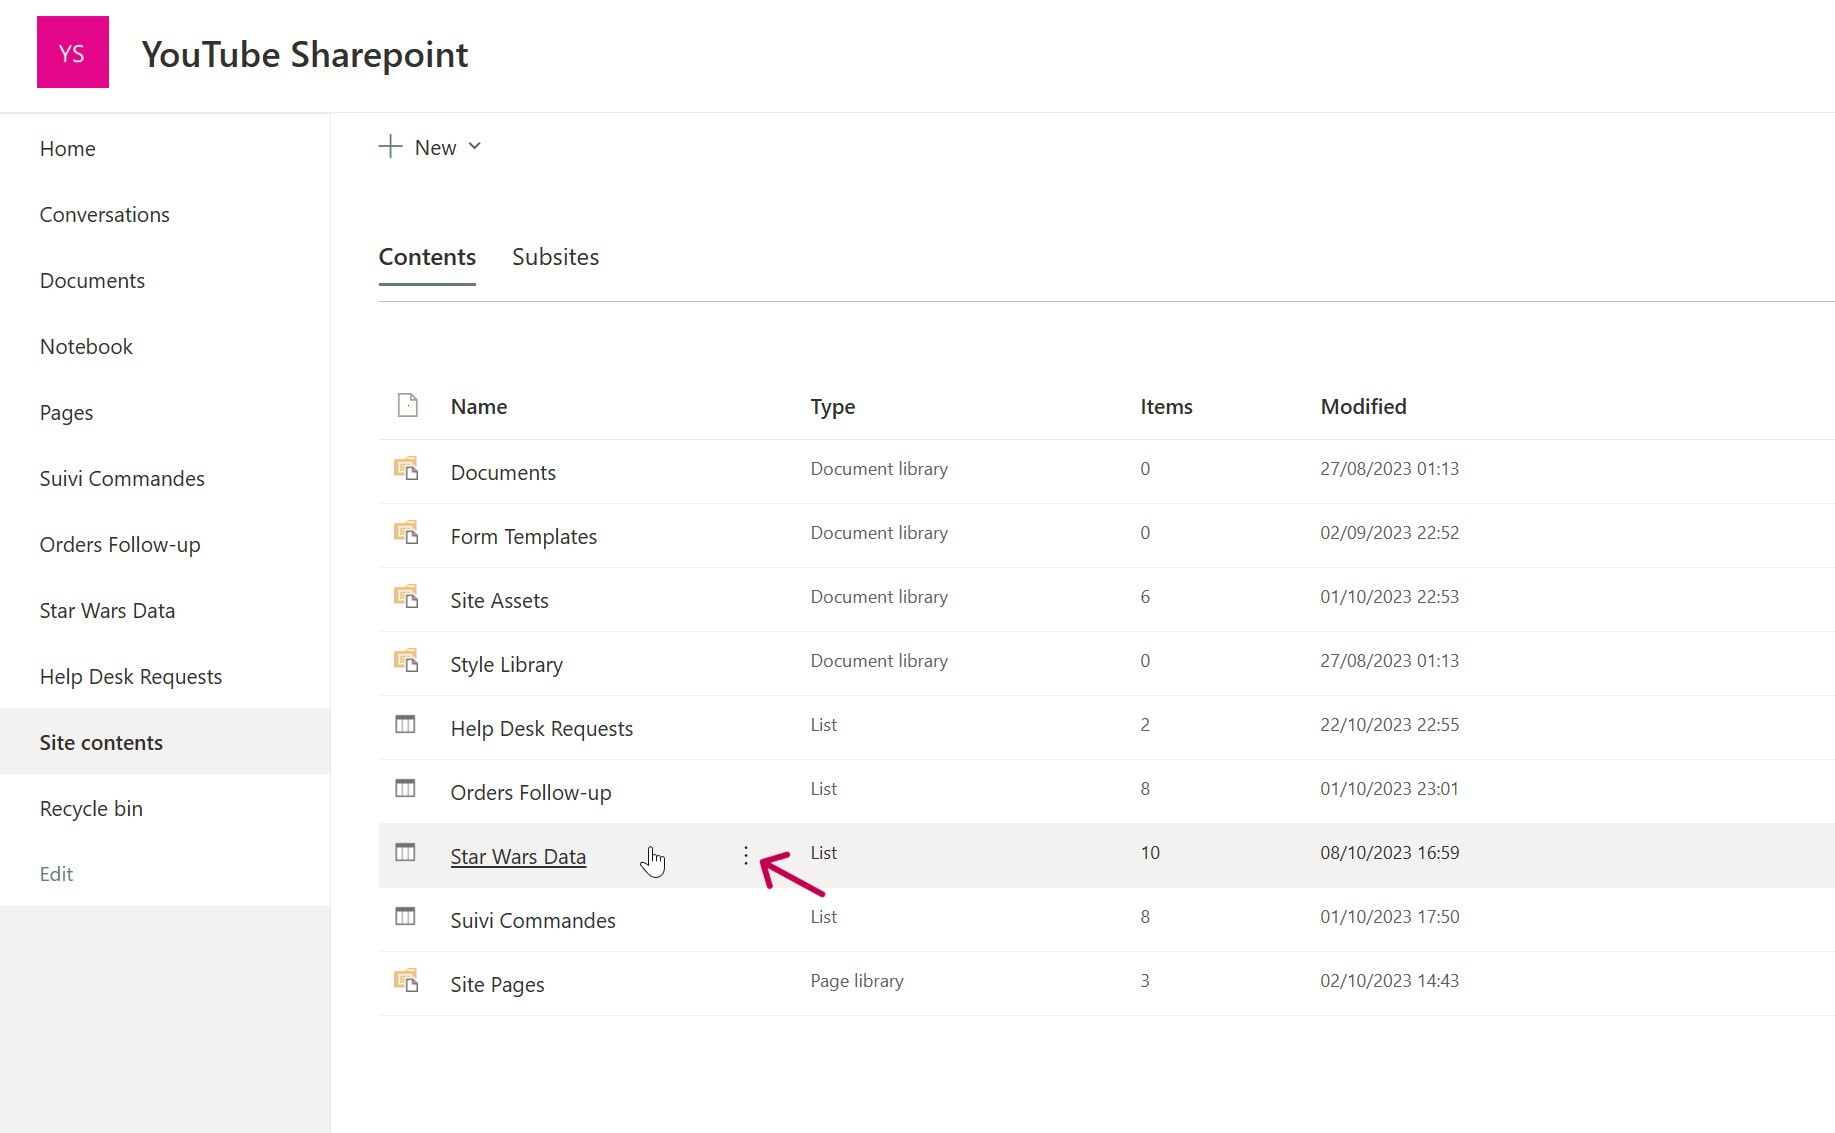Click item count 3 for Site Pages
Image resolution: width=1835 pixels, height=1133 pixels.
point(1145,981)
